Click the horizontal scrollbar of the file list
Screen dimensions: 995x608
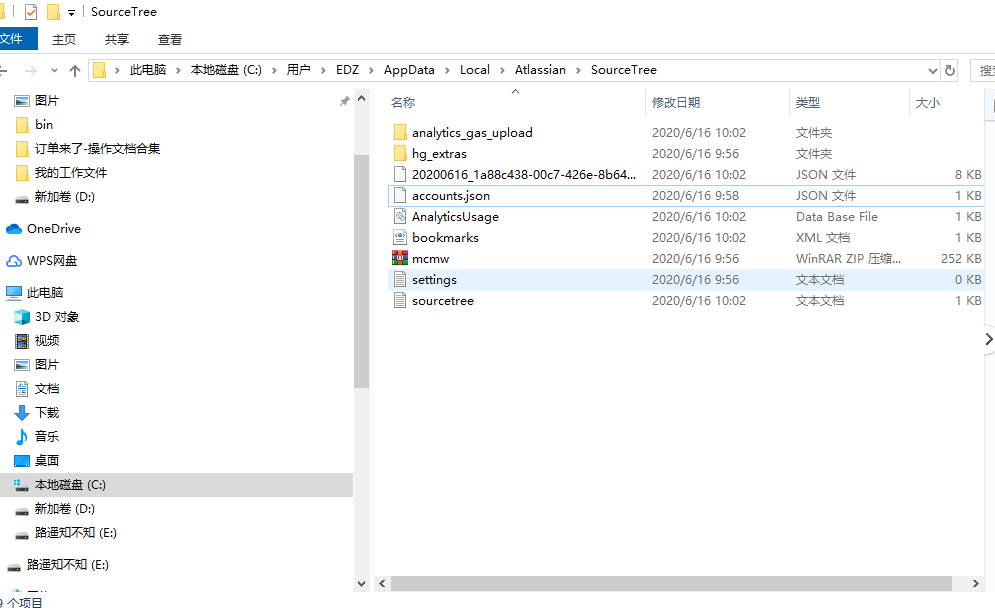click(671, 583)
